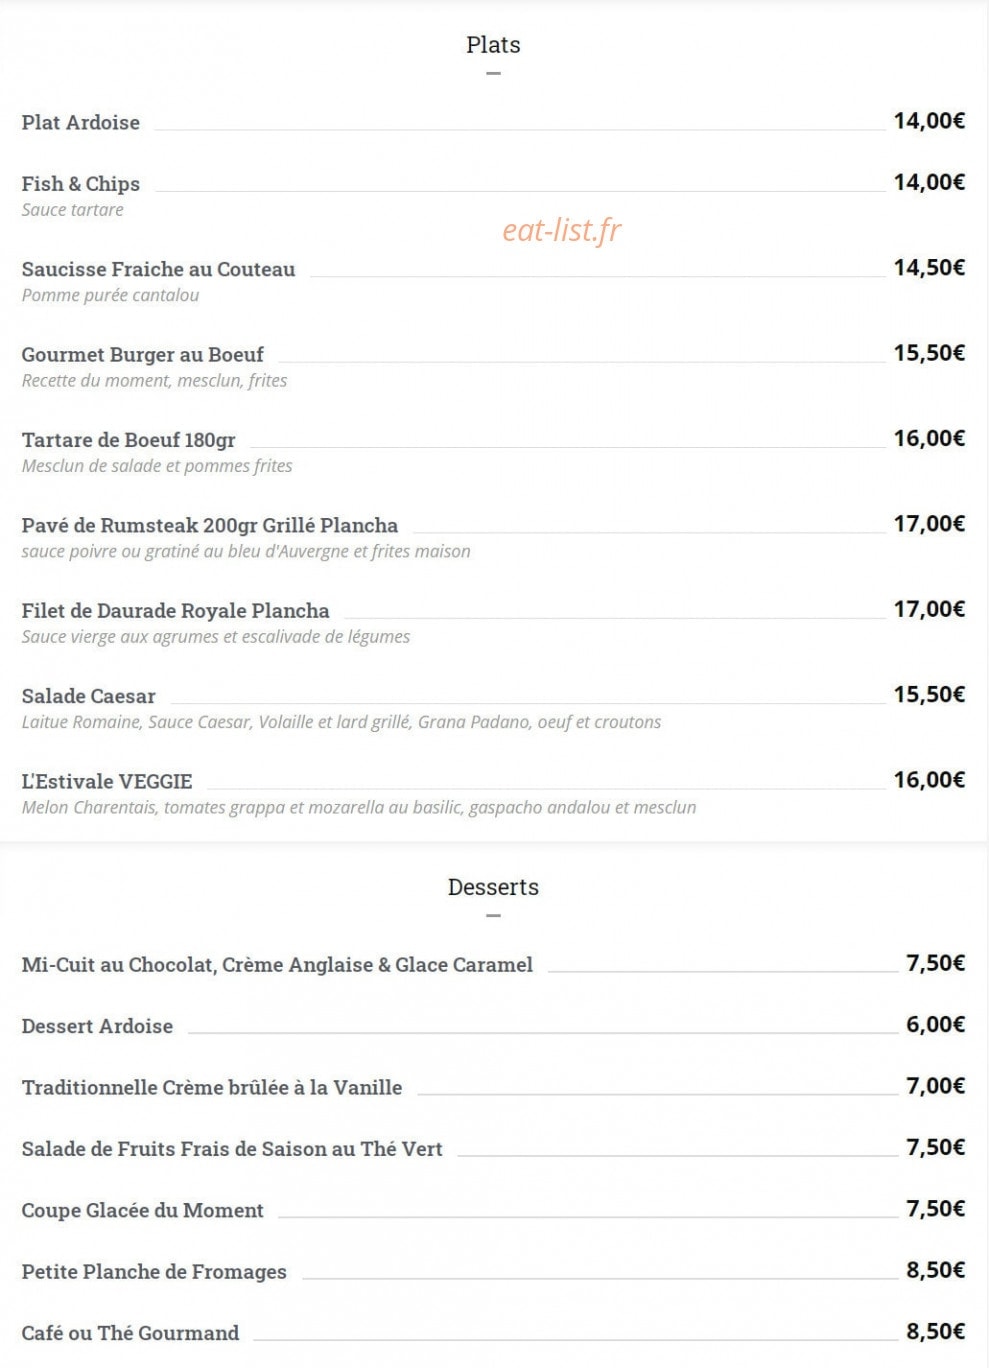989x1368 pixels.
Task: Click the 15,50€ price of Gourmet Burger
Action: pyautogui.click(x=929, y=352)
